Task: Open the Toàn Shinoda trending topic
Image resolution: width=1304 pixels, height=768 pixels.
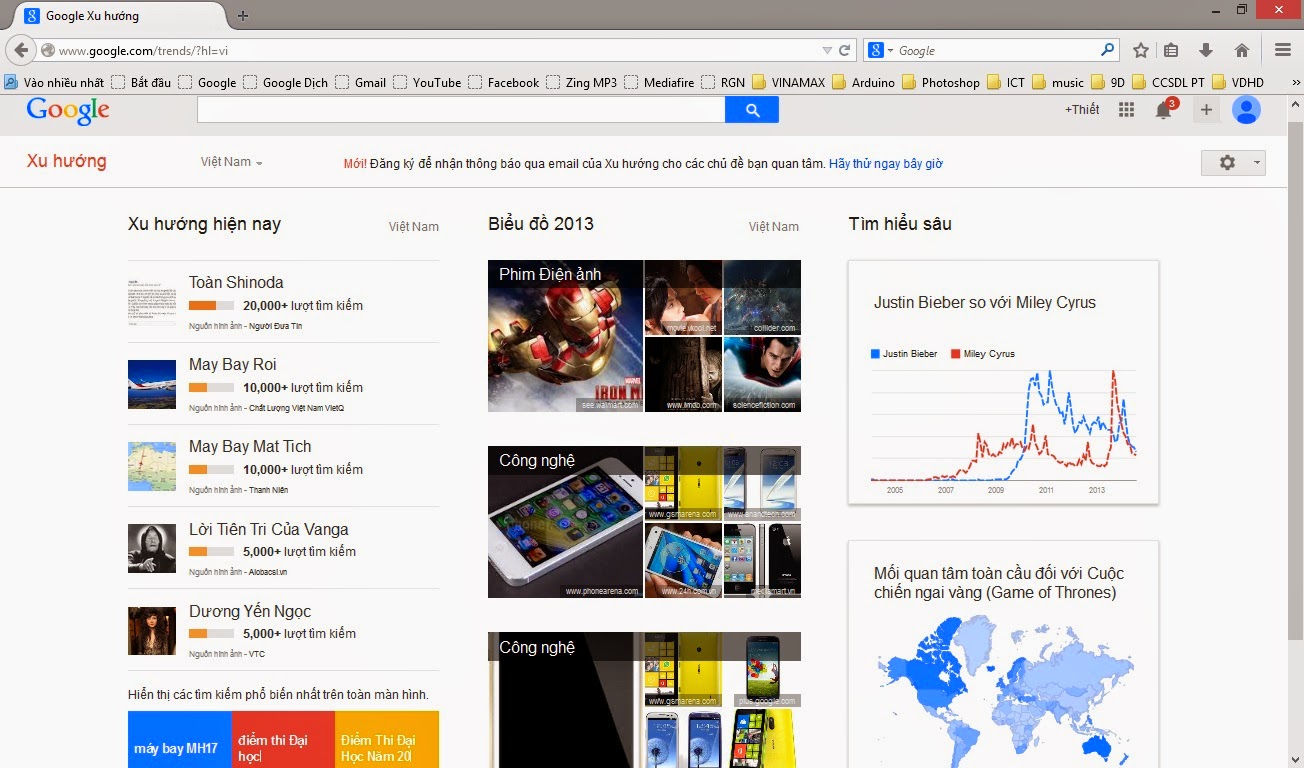Action: pyautogui.click(x=236, y=282)
